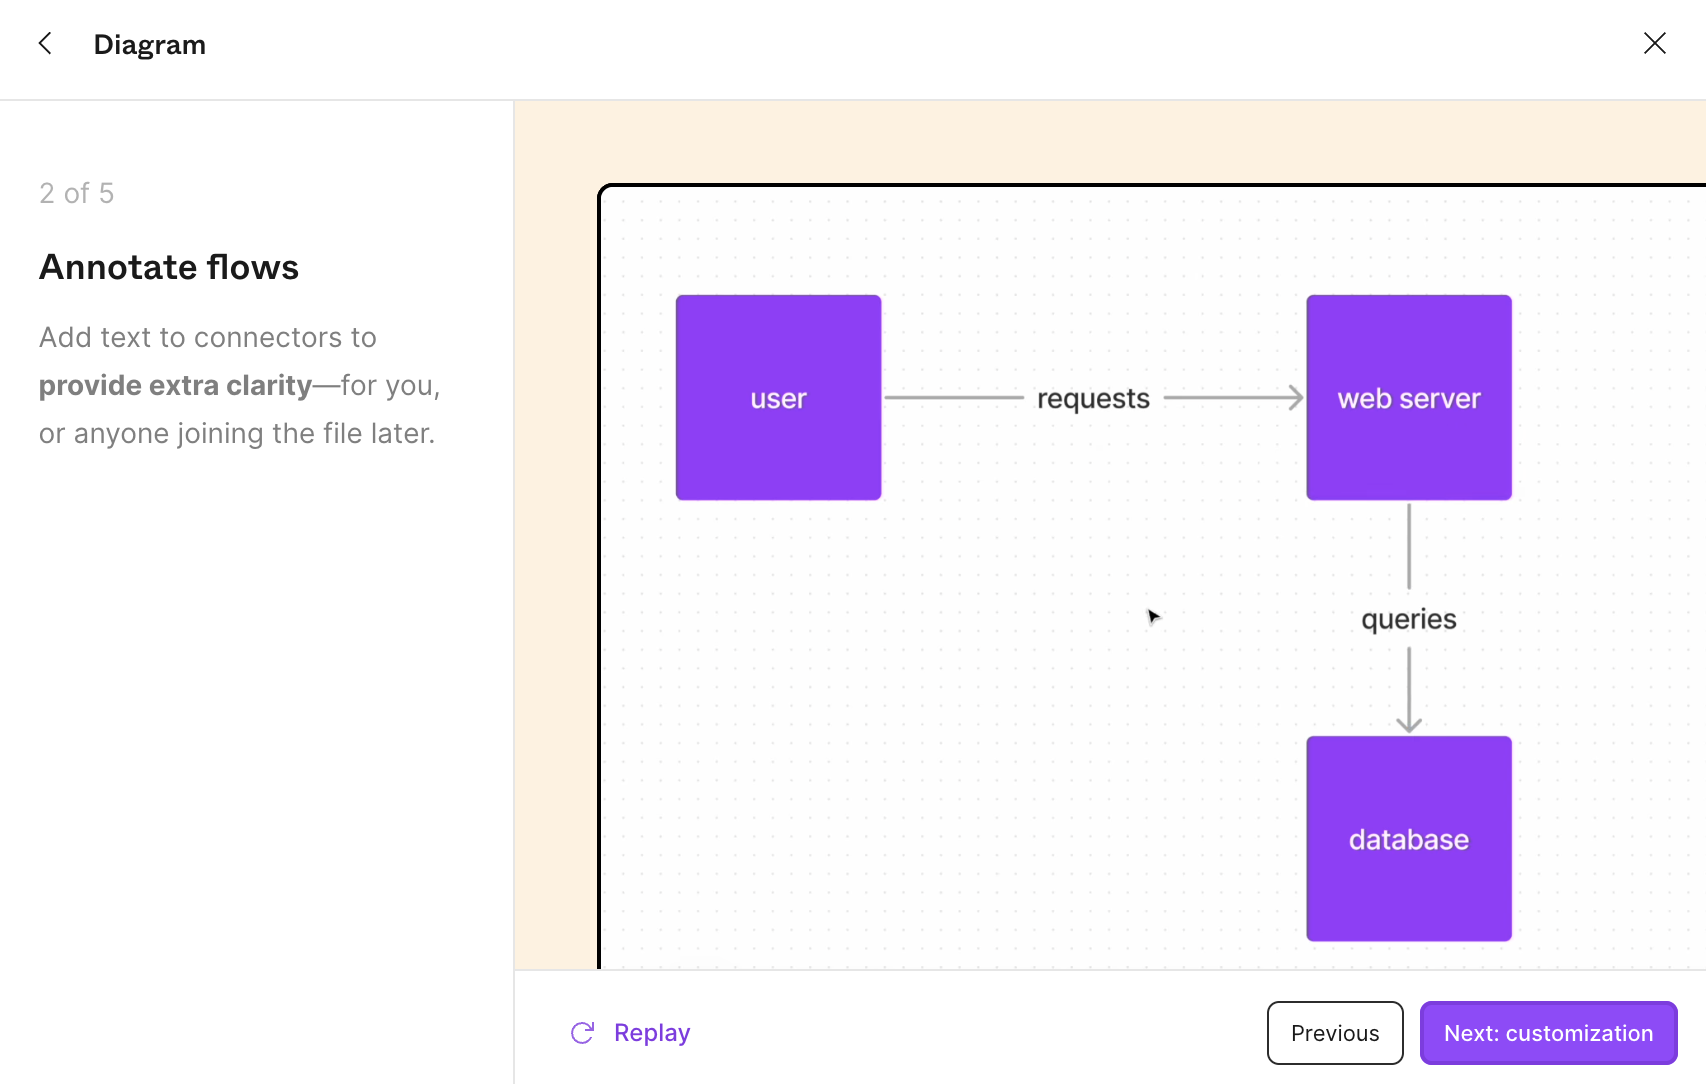Click the bold provide extra clarity text
Screen dimensions: 1706x1084
tap(175, 386)
